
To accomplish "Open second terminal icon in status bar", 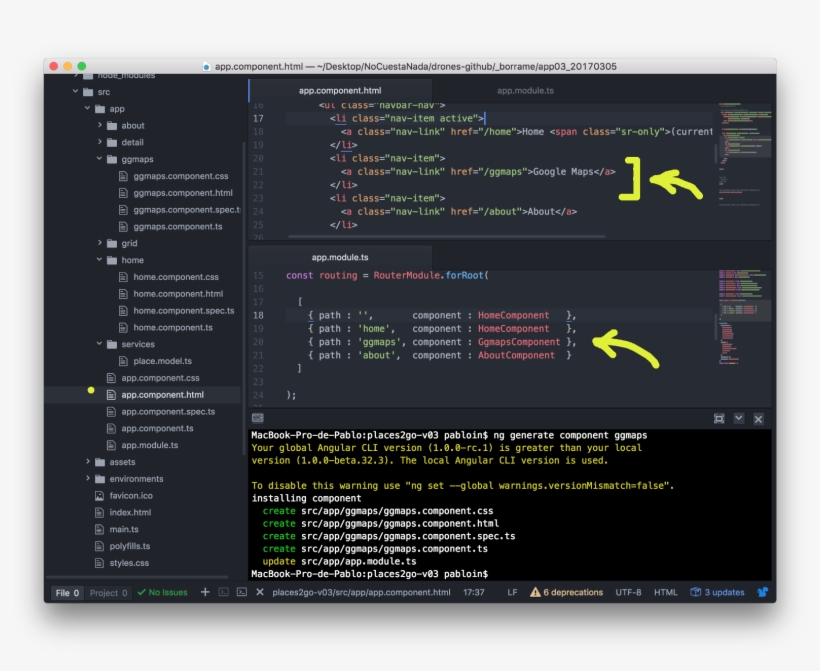I will pos(242,592).
